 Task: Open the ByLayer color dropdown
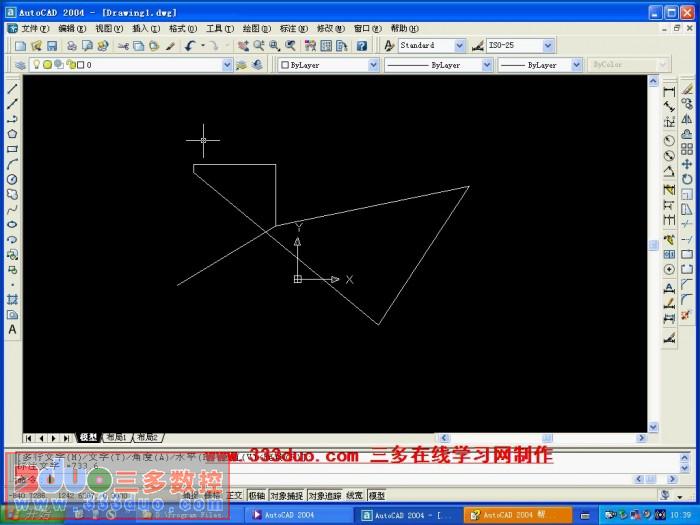click(x=374, y=65)
